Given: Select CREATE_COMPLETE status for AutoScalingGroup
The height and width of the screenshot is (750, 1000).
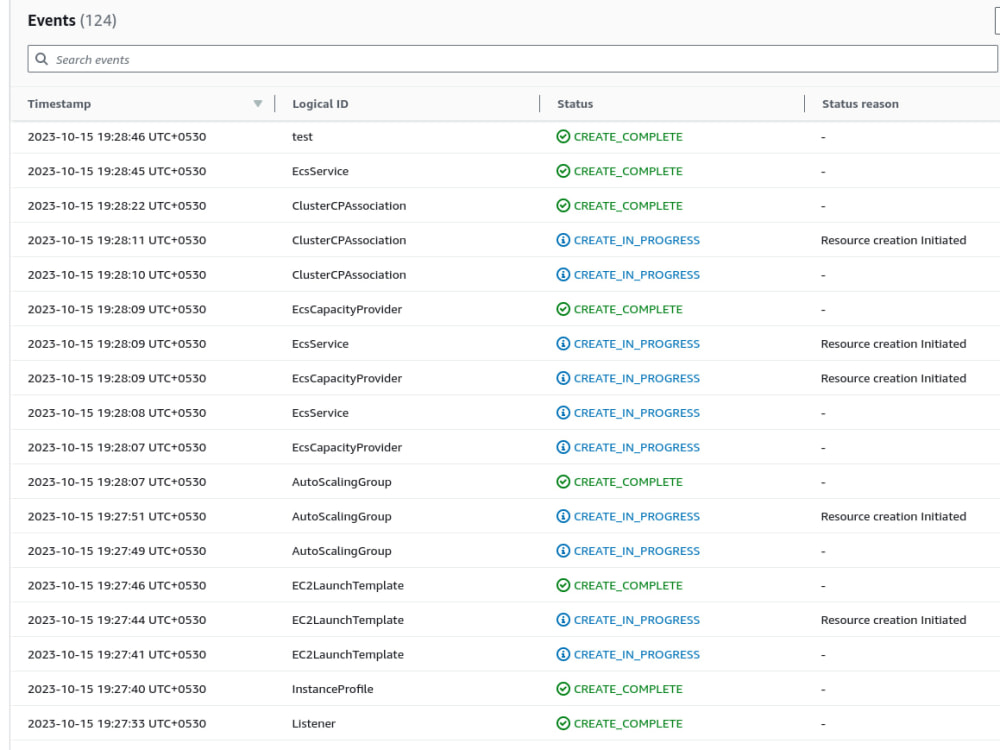Looking at the screenshot, I should tap(628, 482).
